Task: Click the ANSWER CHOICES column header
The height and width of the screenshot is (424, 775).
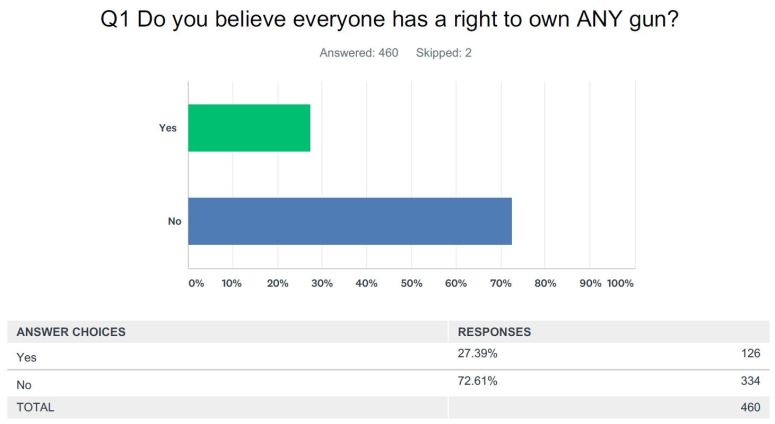Action: point(70,331)
